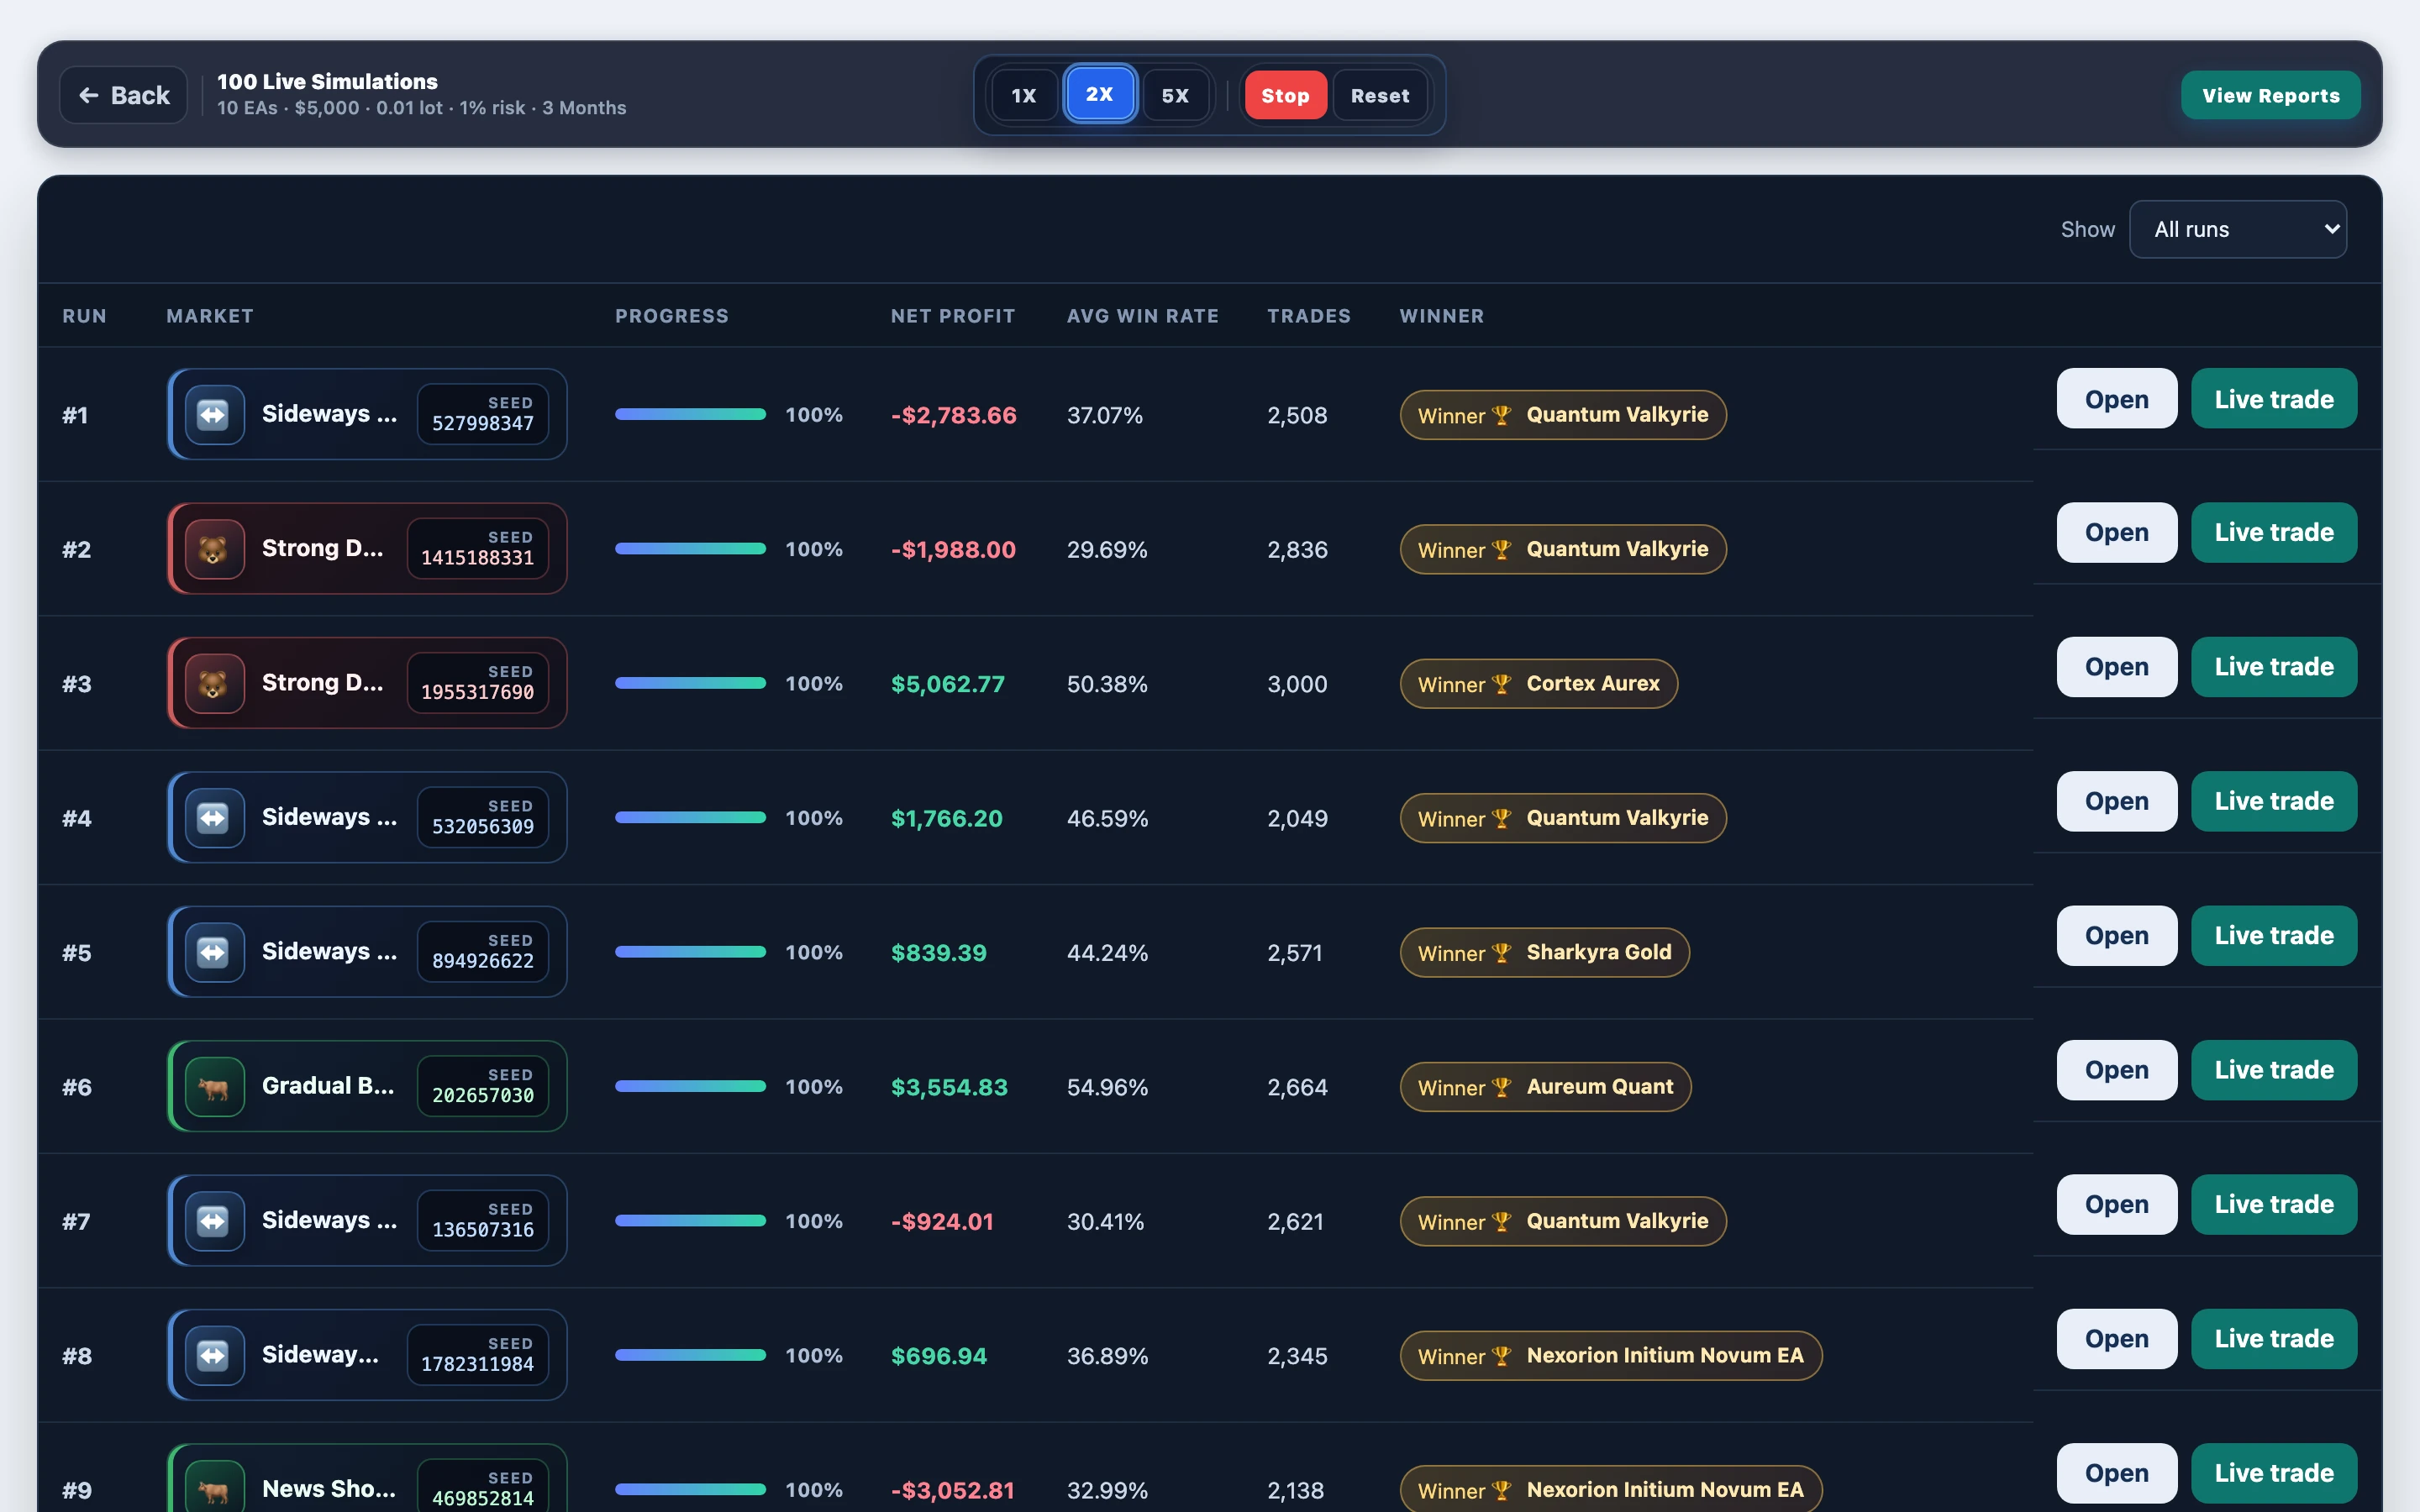Click the TRADES column header
Viewport: 2420px width, 1512px height.
(x=1309, y=316)
